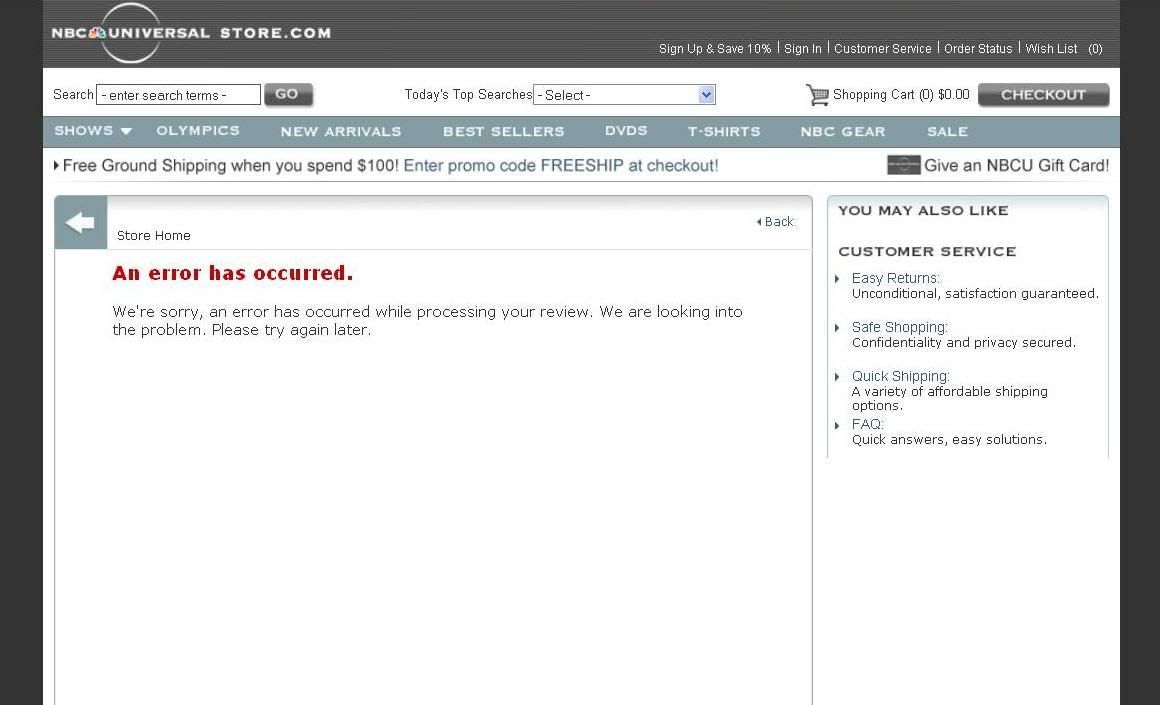Open Sign Up & Save 10% link

pyautogui.click(x=715, y=49)
